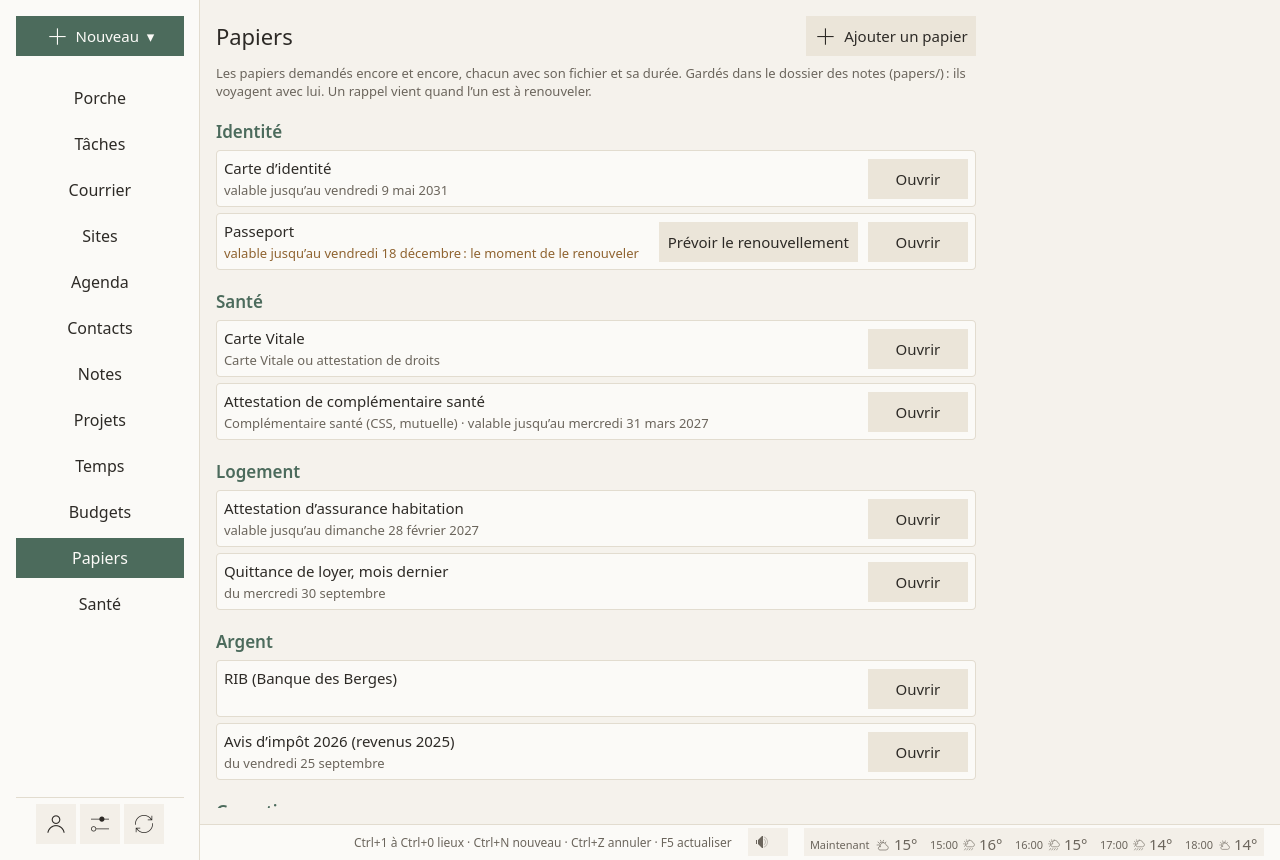The image size is (1280, 860).
Task: Open Santé in the sidebar
Action: coord(100,604)
